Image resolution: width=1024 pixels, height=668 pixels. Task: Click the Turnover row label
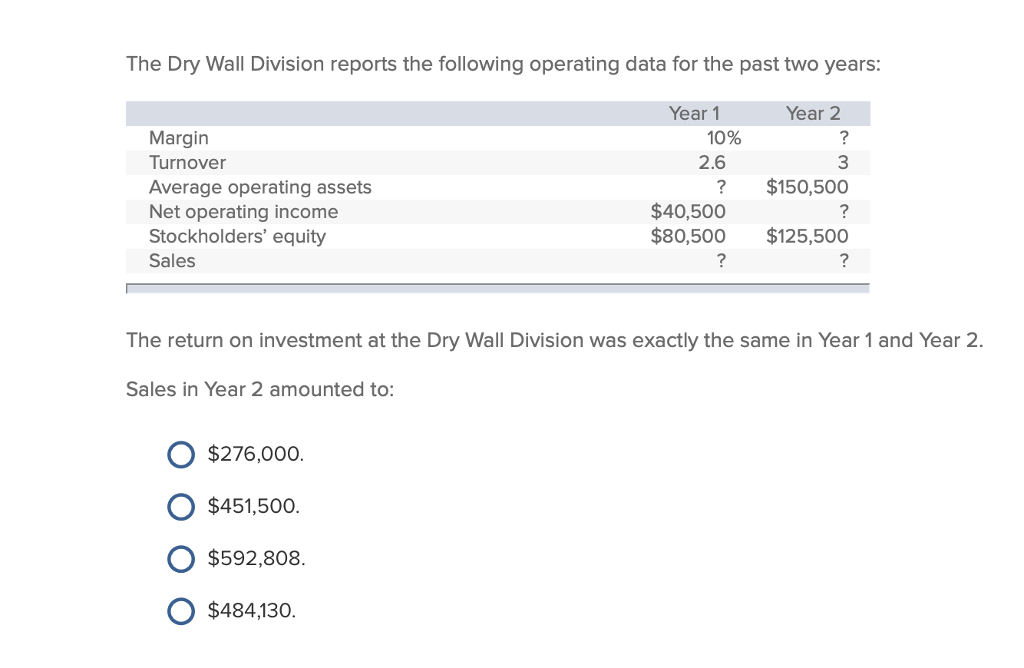point(187,162)
